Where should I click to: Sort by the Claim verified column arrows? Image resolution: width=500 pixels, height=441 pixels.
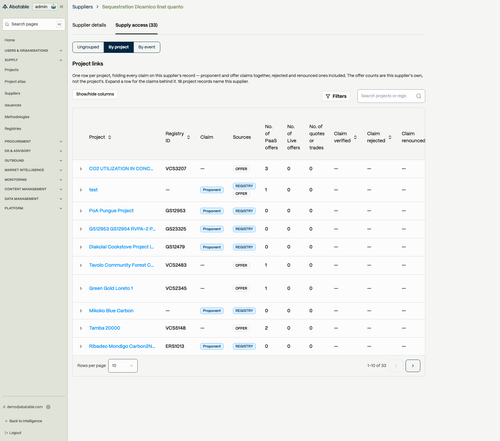pyautogui.click(x=355, y=137)
